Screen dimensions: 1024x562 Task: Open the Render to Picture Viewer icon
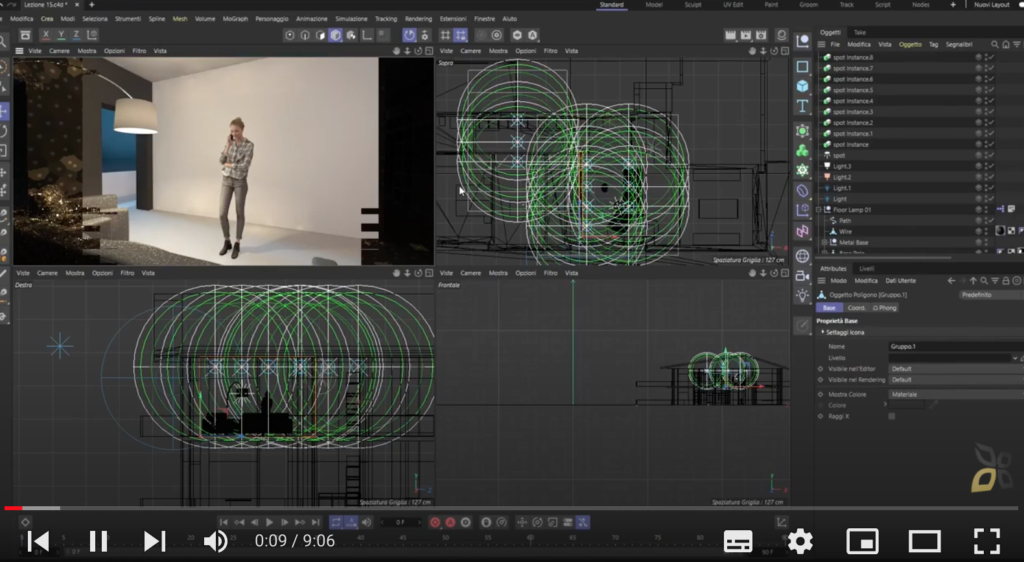click(745, 35)
